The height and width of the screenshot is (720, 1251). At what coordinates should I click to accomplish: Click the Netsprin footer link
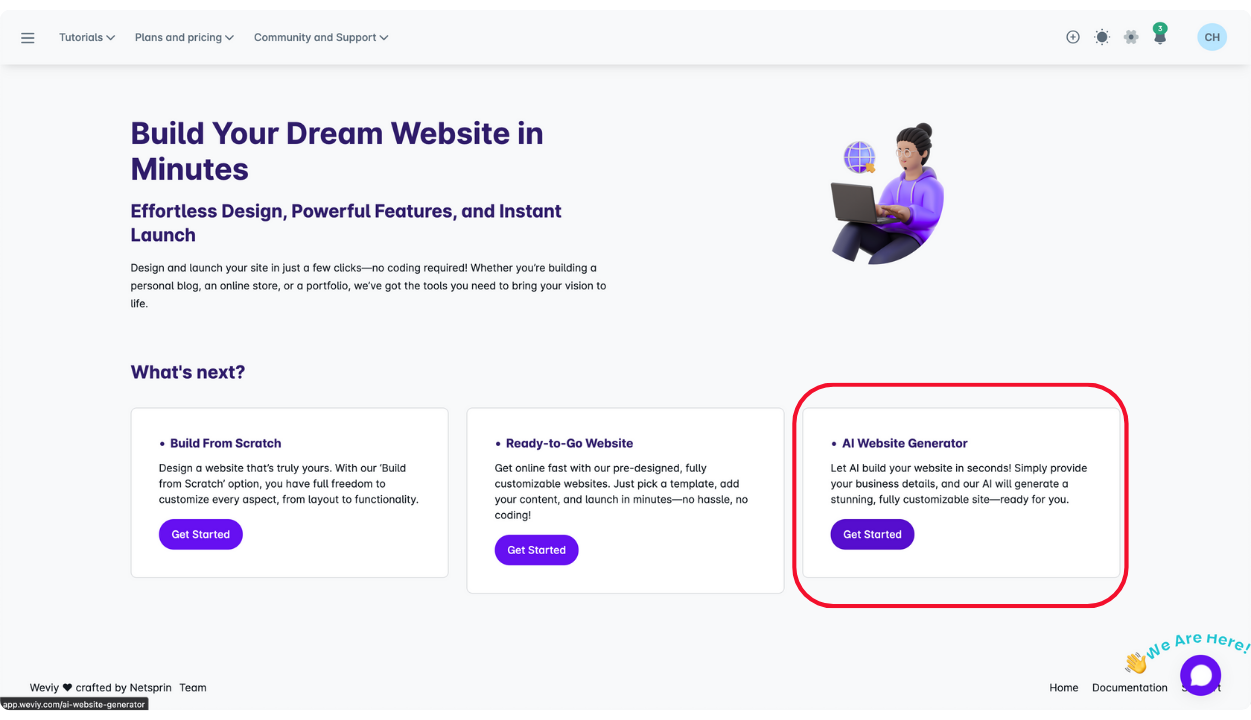point(151,687)
